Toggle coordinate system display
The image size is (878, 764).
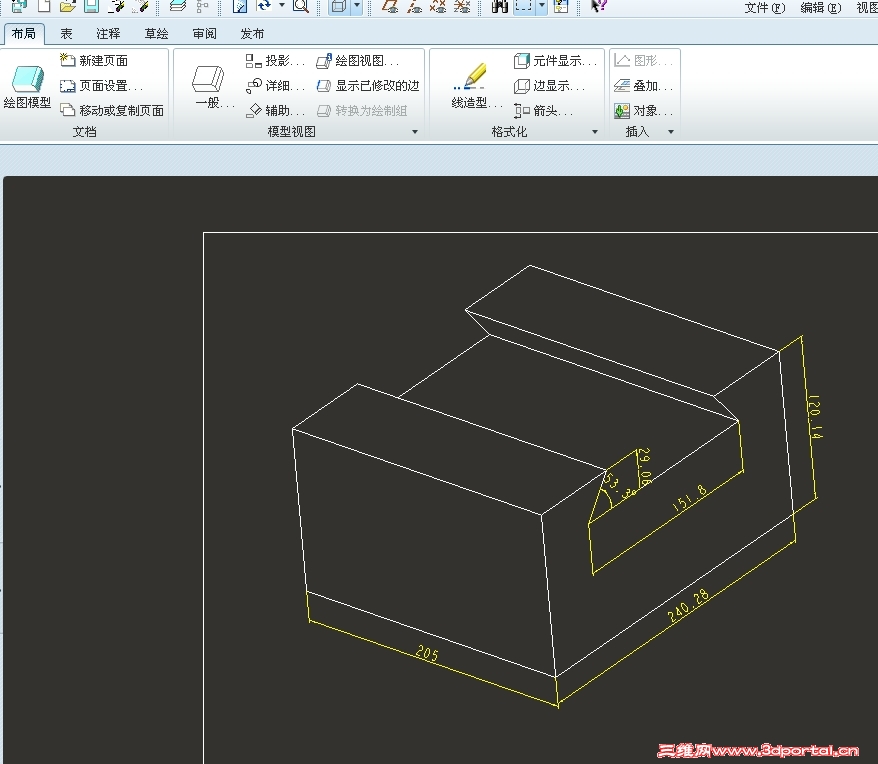[462, 6]
